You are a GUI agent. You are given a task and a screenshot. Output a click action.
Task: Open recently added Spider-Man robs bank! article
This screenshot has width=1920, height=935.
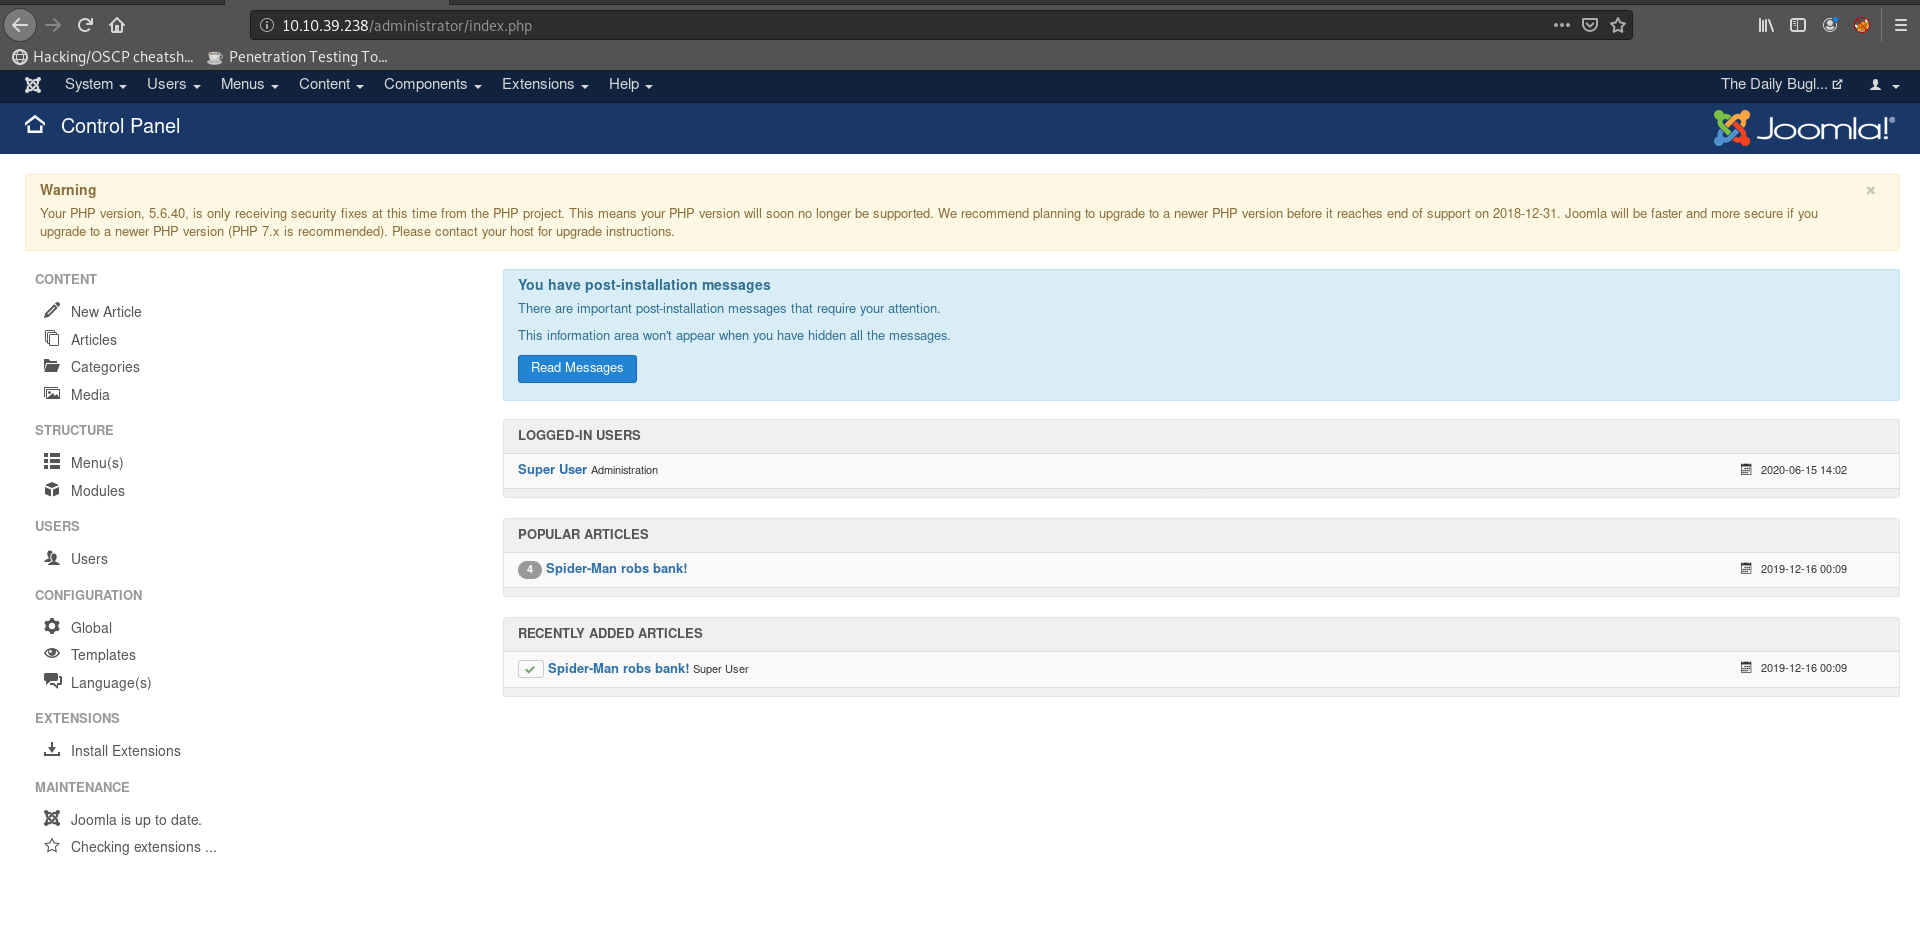click(x=618, y=669)
